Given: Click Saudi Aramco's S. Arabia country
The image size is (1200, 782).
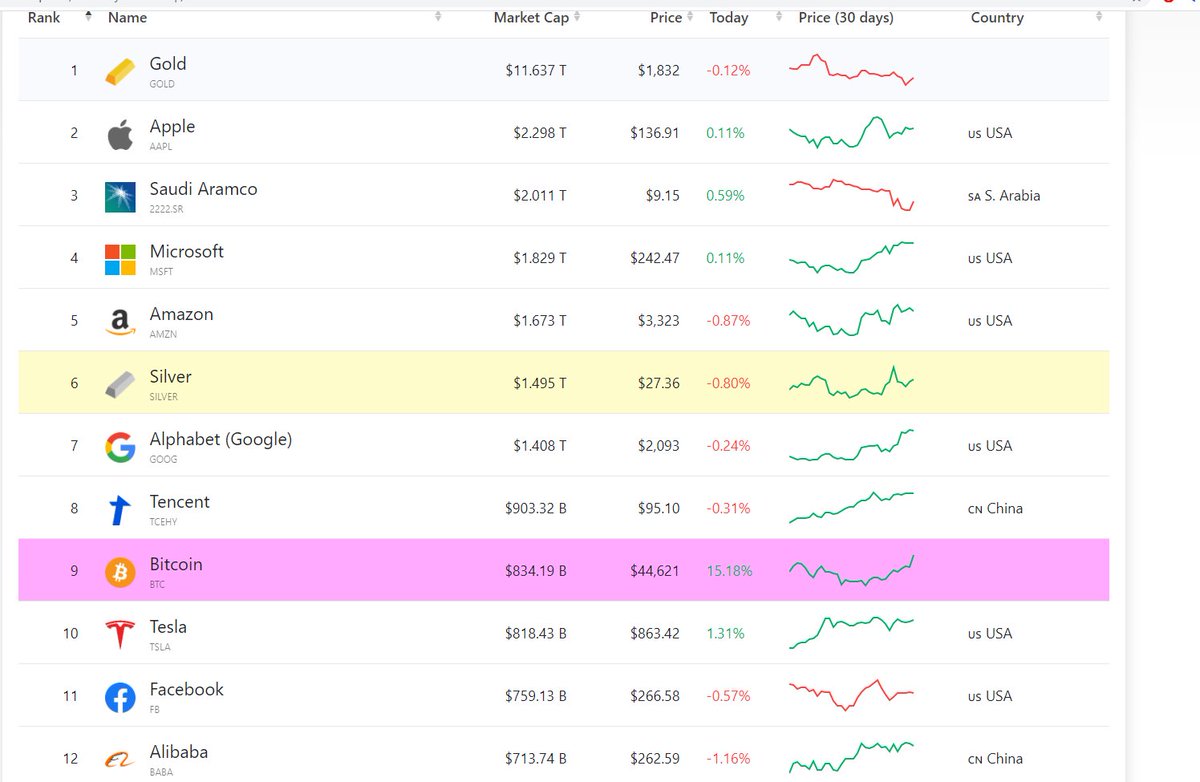Looking at the screenshot, I should click(x=1004, y=196).
